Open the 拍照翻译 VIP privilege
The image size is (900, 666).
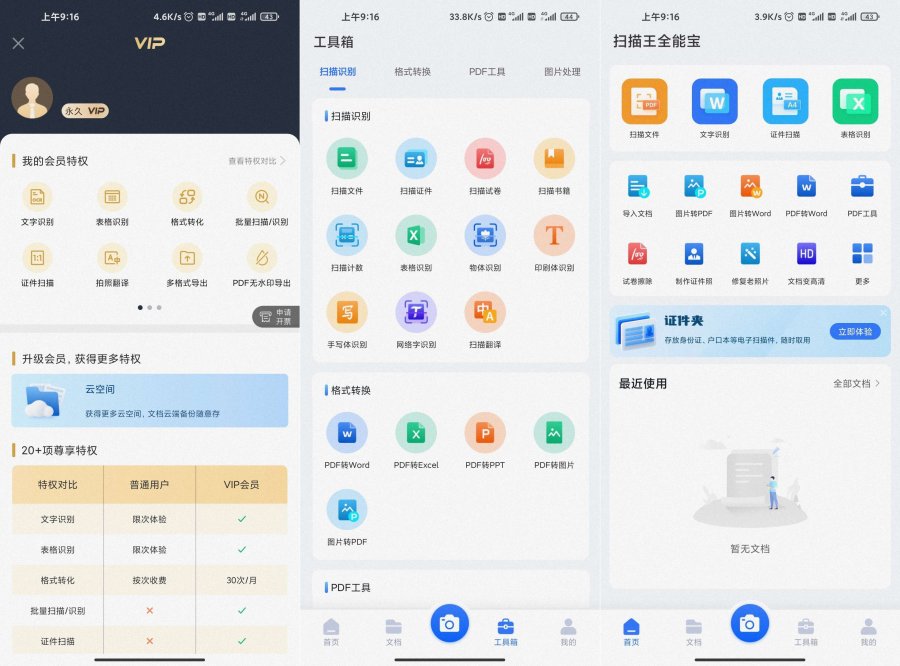111,258
